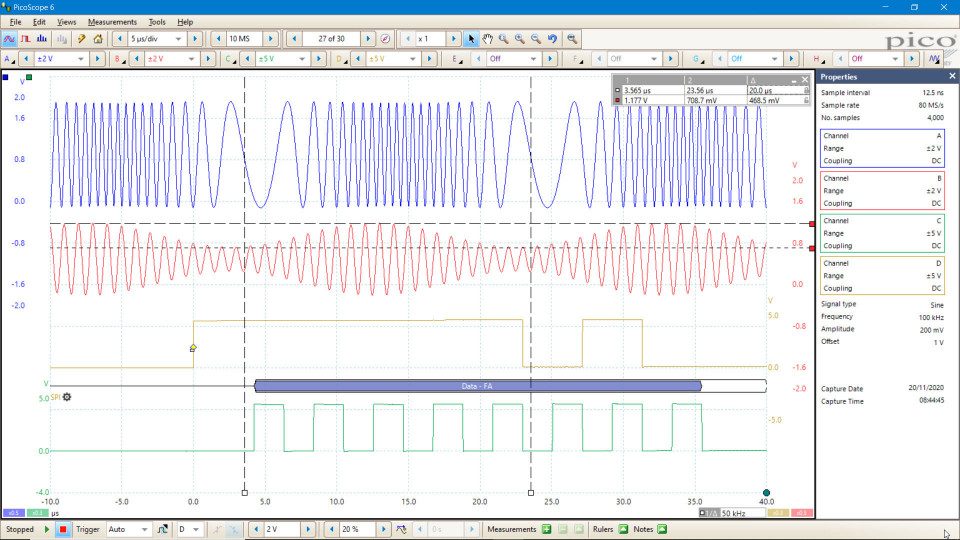Open the Tools menu
960x540 pixels.
(157, 21)
